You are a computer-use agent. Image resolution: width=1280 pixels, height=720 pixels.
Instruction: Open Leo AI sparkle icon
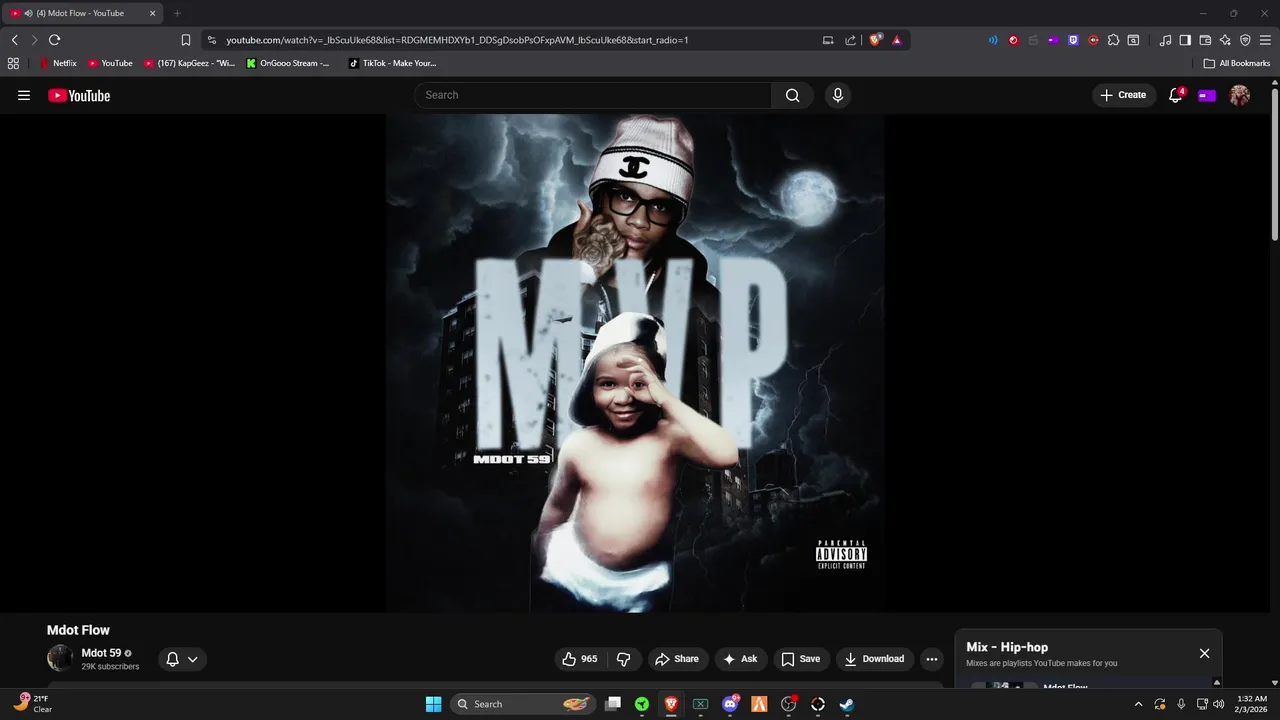tap(1225, 40)
